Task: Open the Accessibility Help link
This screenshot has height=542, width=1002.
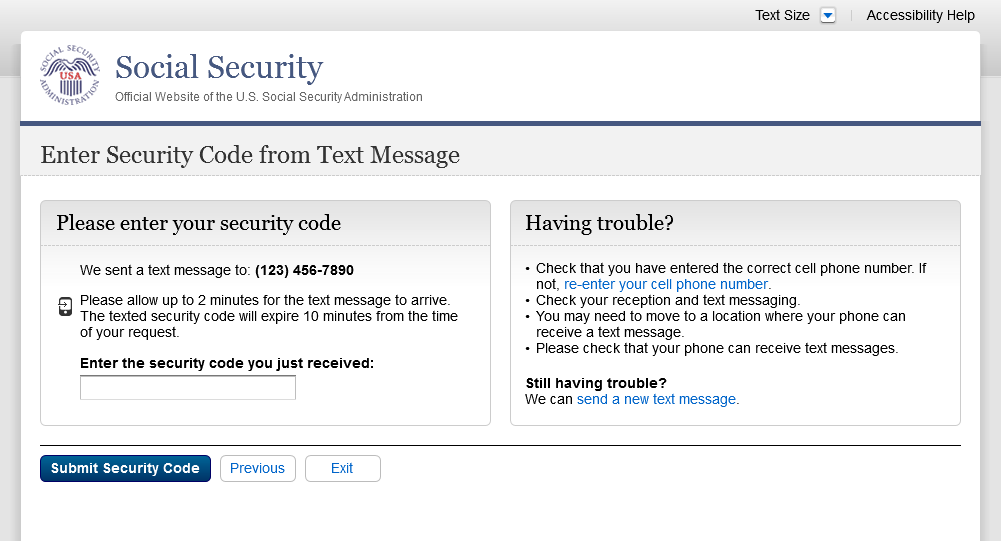Action: (920, 15)
